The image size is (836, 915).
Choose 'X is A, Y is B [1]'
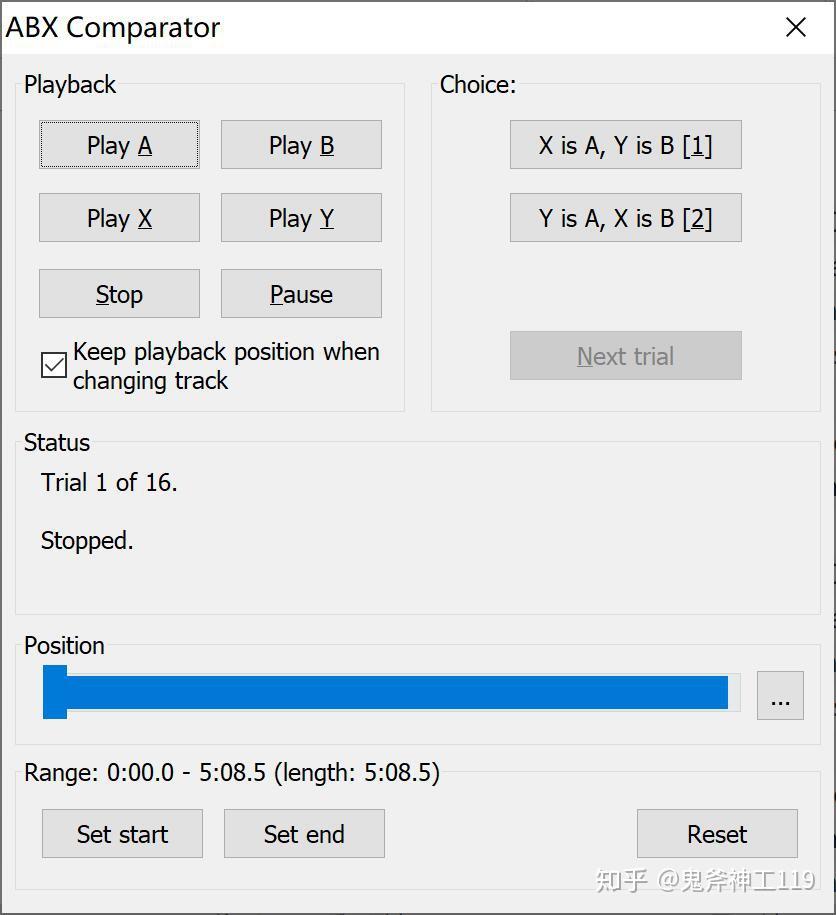625,146
